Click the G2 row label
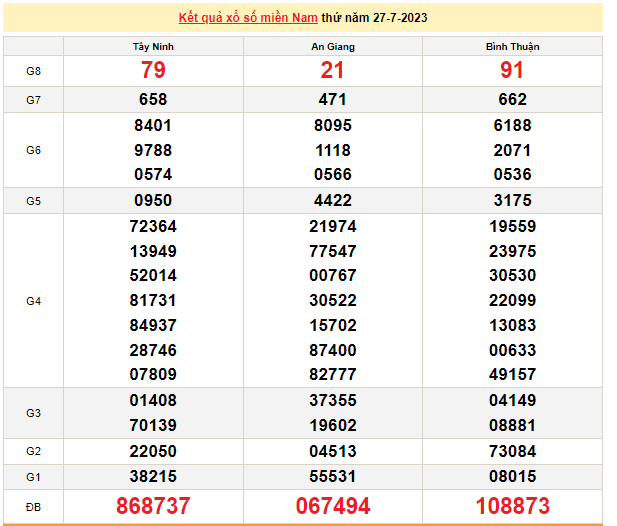The height and width of the screenshot is (526, 617). [x=33, y=451]
